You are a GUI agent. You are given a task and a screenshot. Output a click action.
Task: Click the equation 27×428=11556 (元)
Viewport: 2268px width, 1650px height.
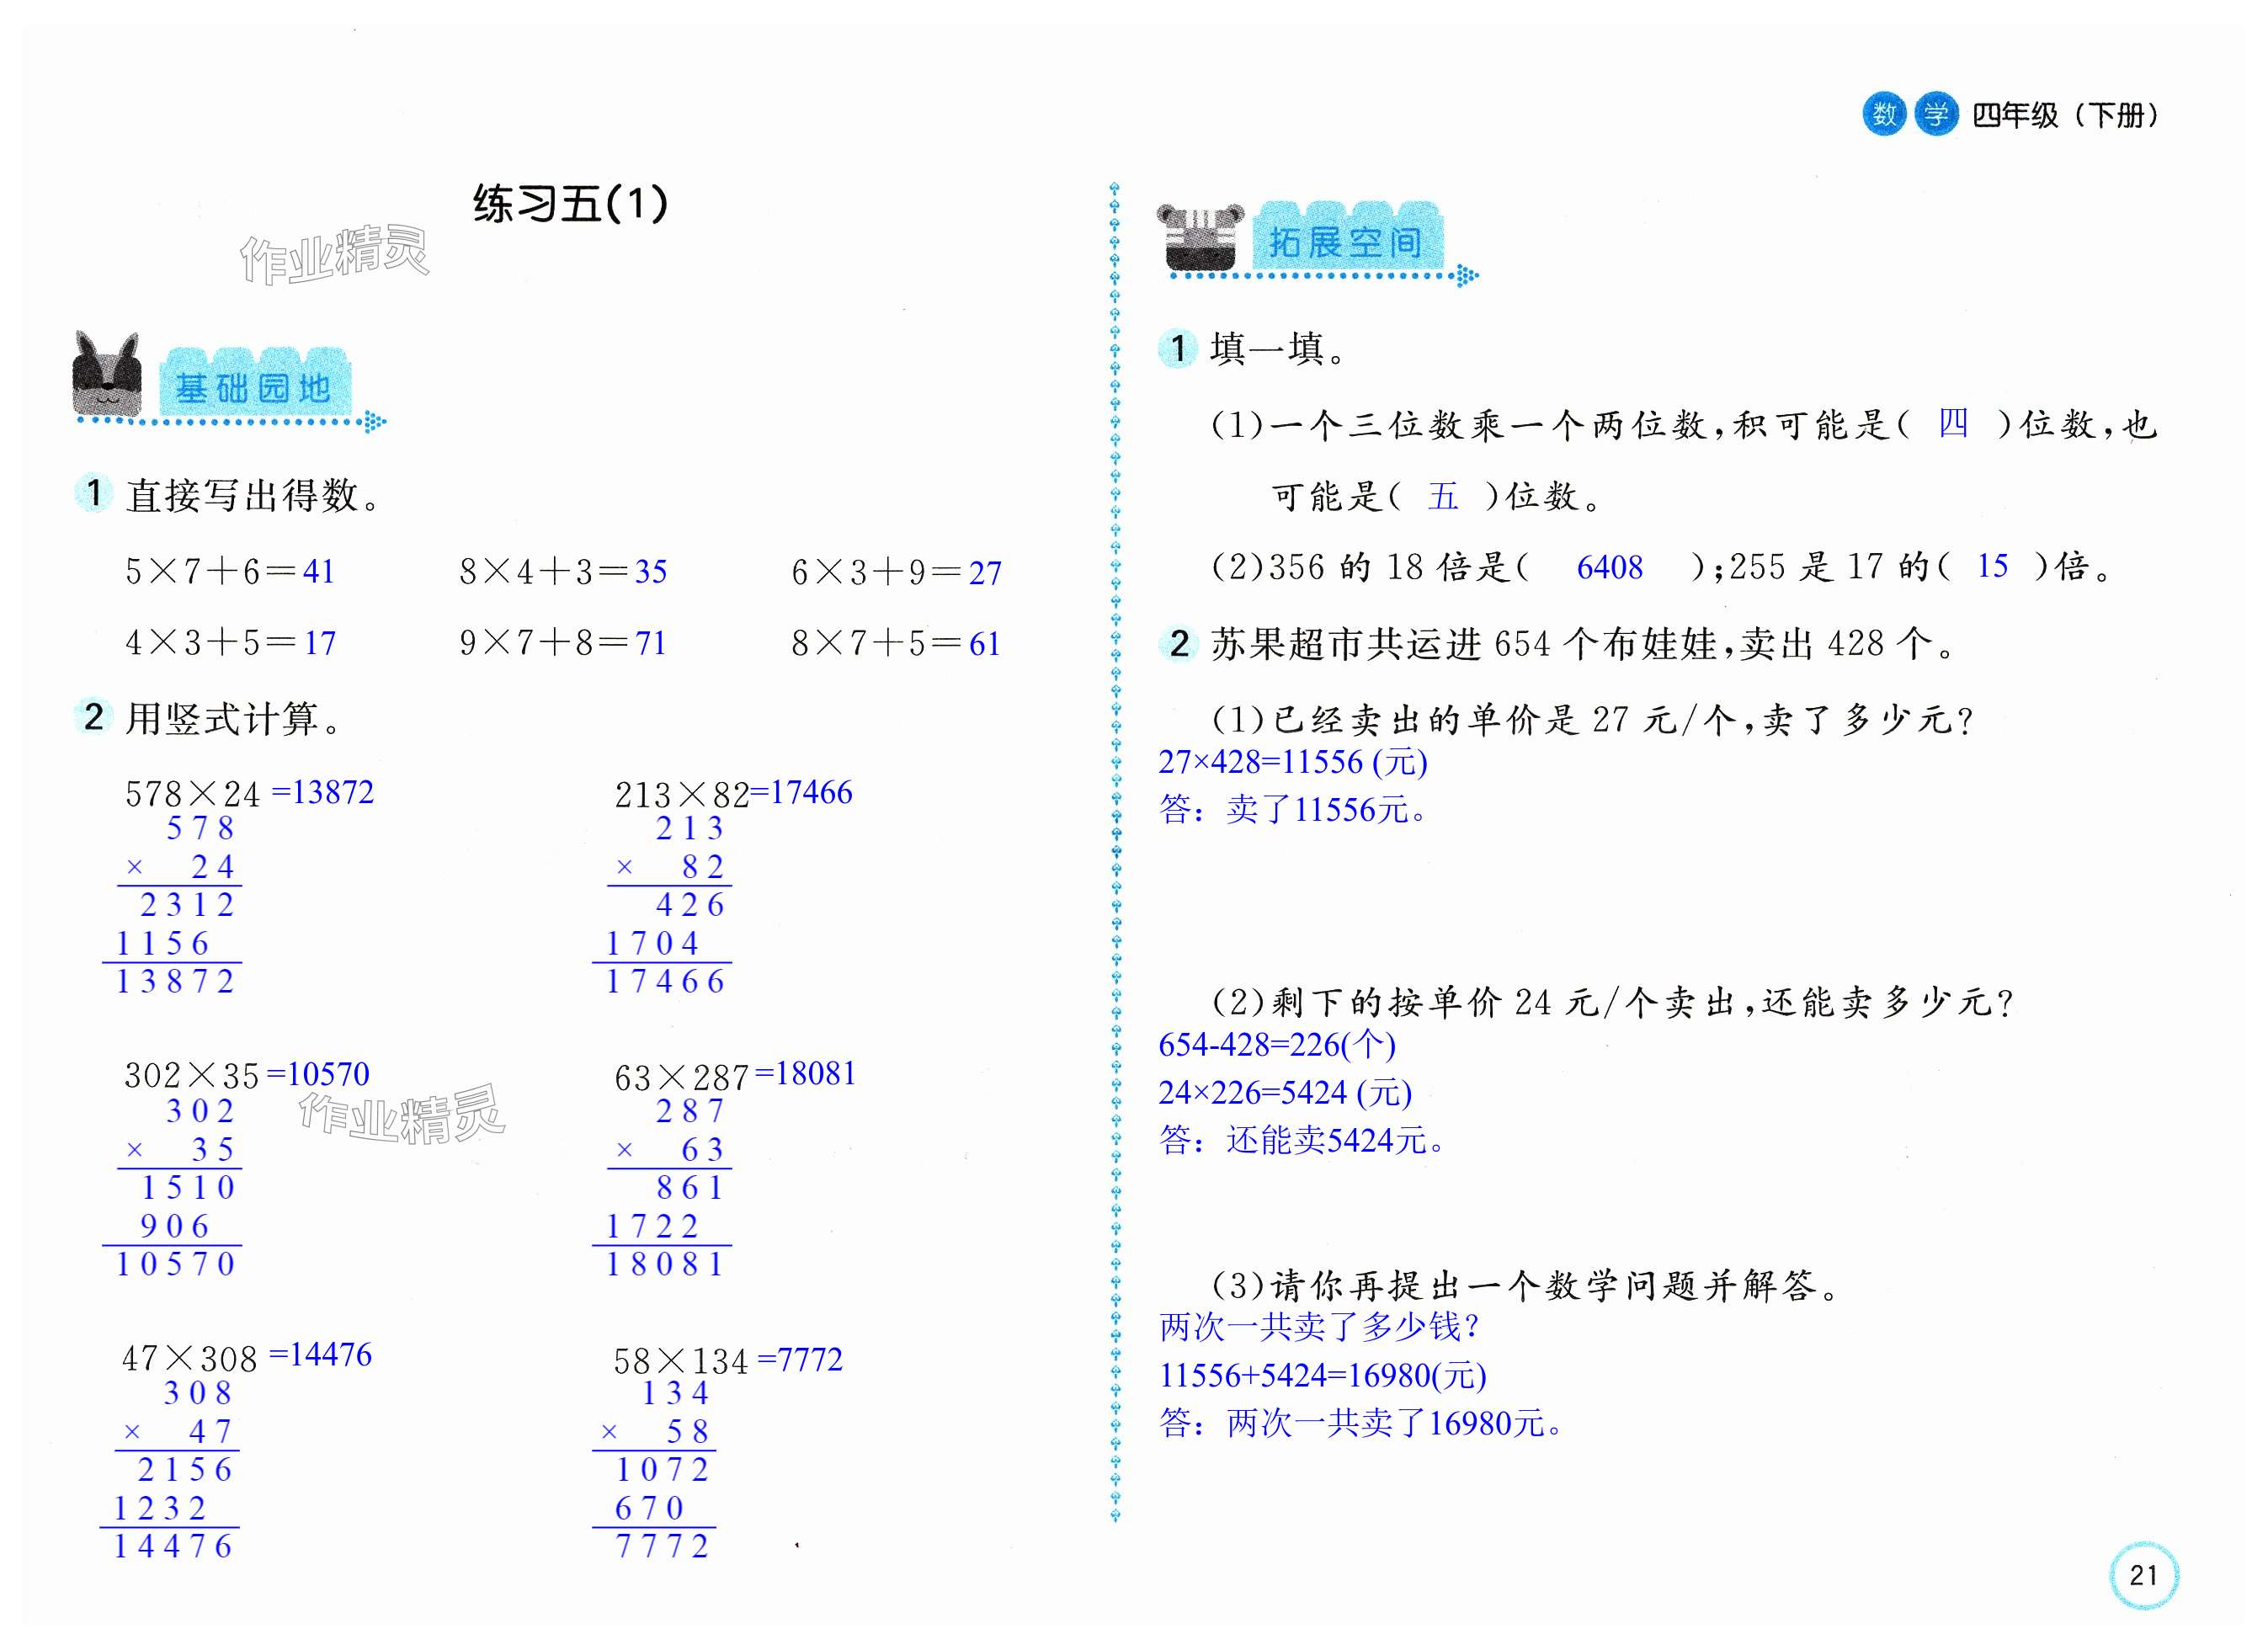(1292, 762)
